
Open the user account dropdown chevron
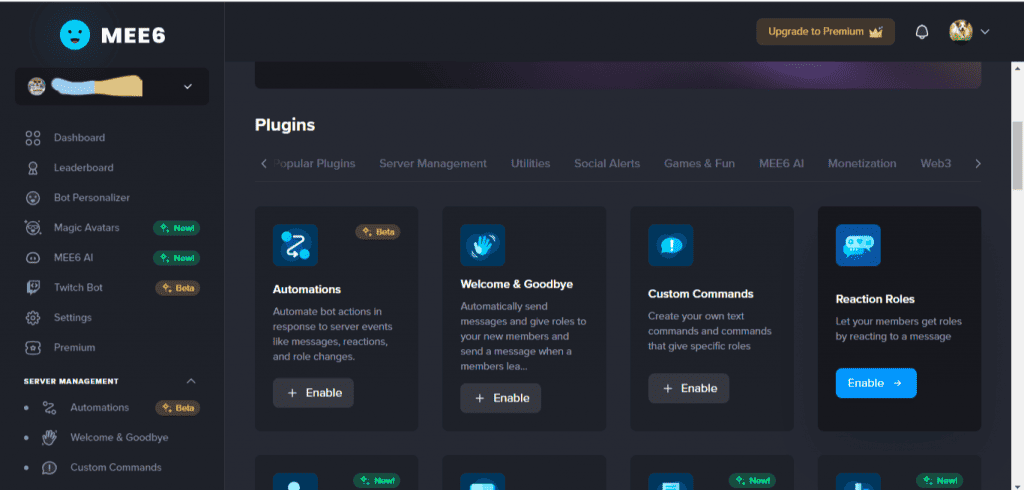[x=985, y=31]
